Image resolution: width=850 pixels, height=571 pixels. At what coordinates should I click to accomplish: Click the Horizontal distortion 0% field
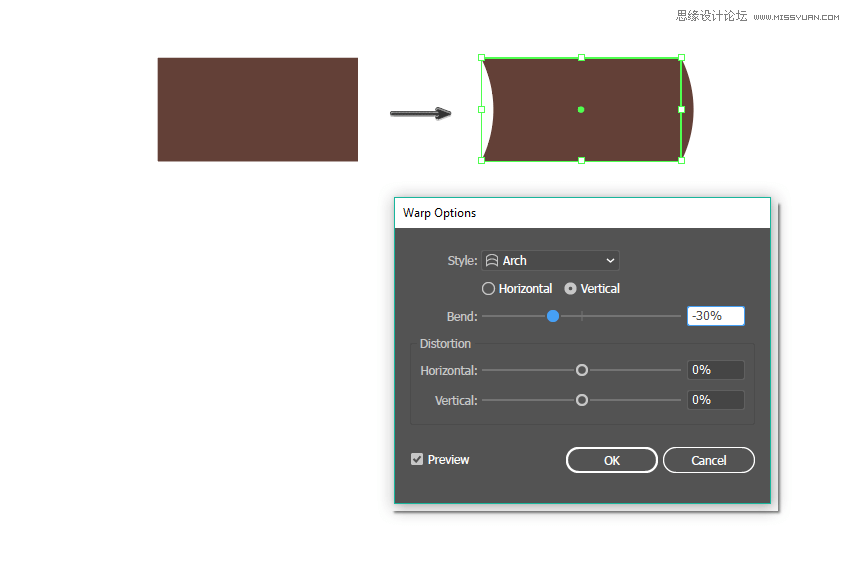(715, 370)
